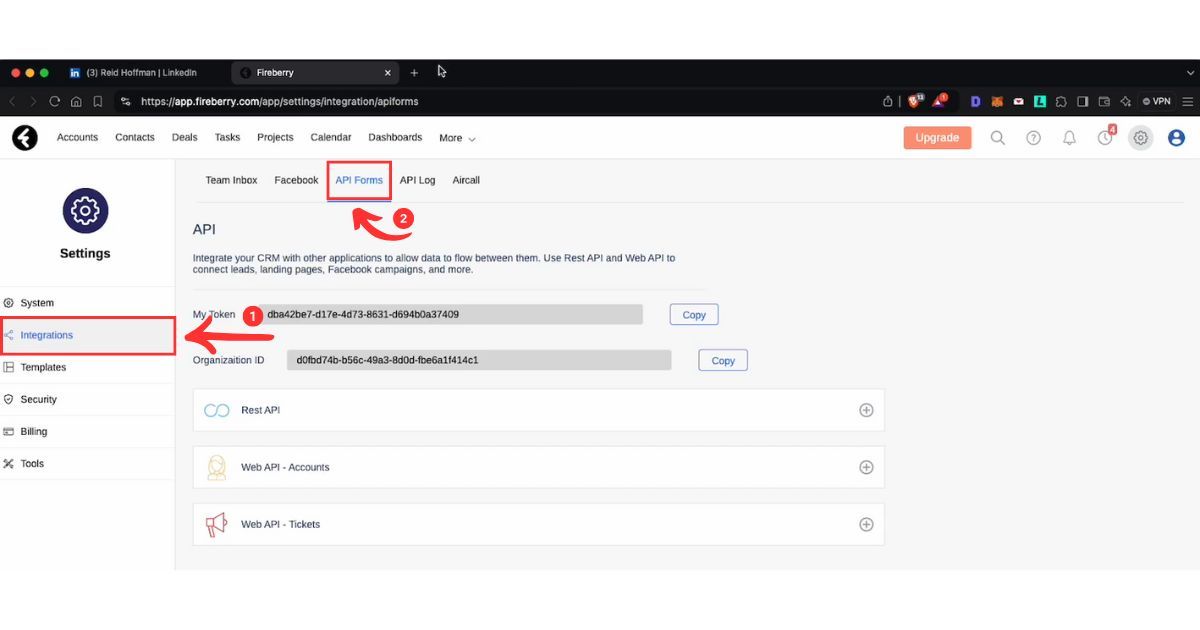The width and height of the screenshot is (1200, 630).
Task: Open the browser hamburger menu
Action: pos(1188,101)
